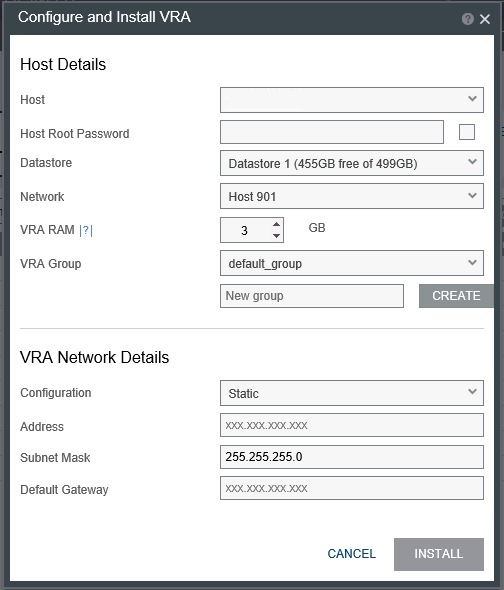
Task: Open the Configuration dropdown set to Static
Action: pos(352,393)
